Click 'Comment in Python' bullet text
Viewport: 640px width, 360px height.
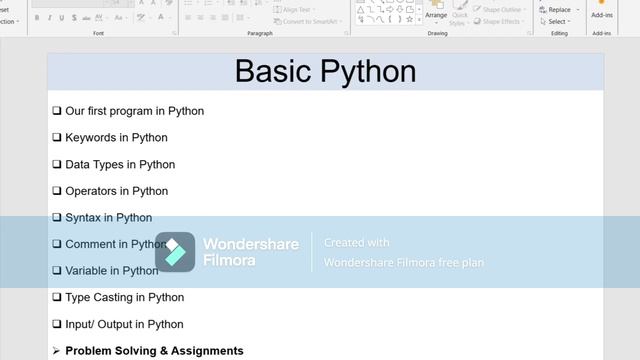[x=116, y=244]
